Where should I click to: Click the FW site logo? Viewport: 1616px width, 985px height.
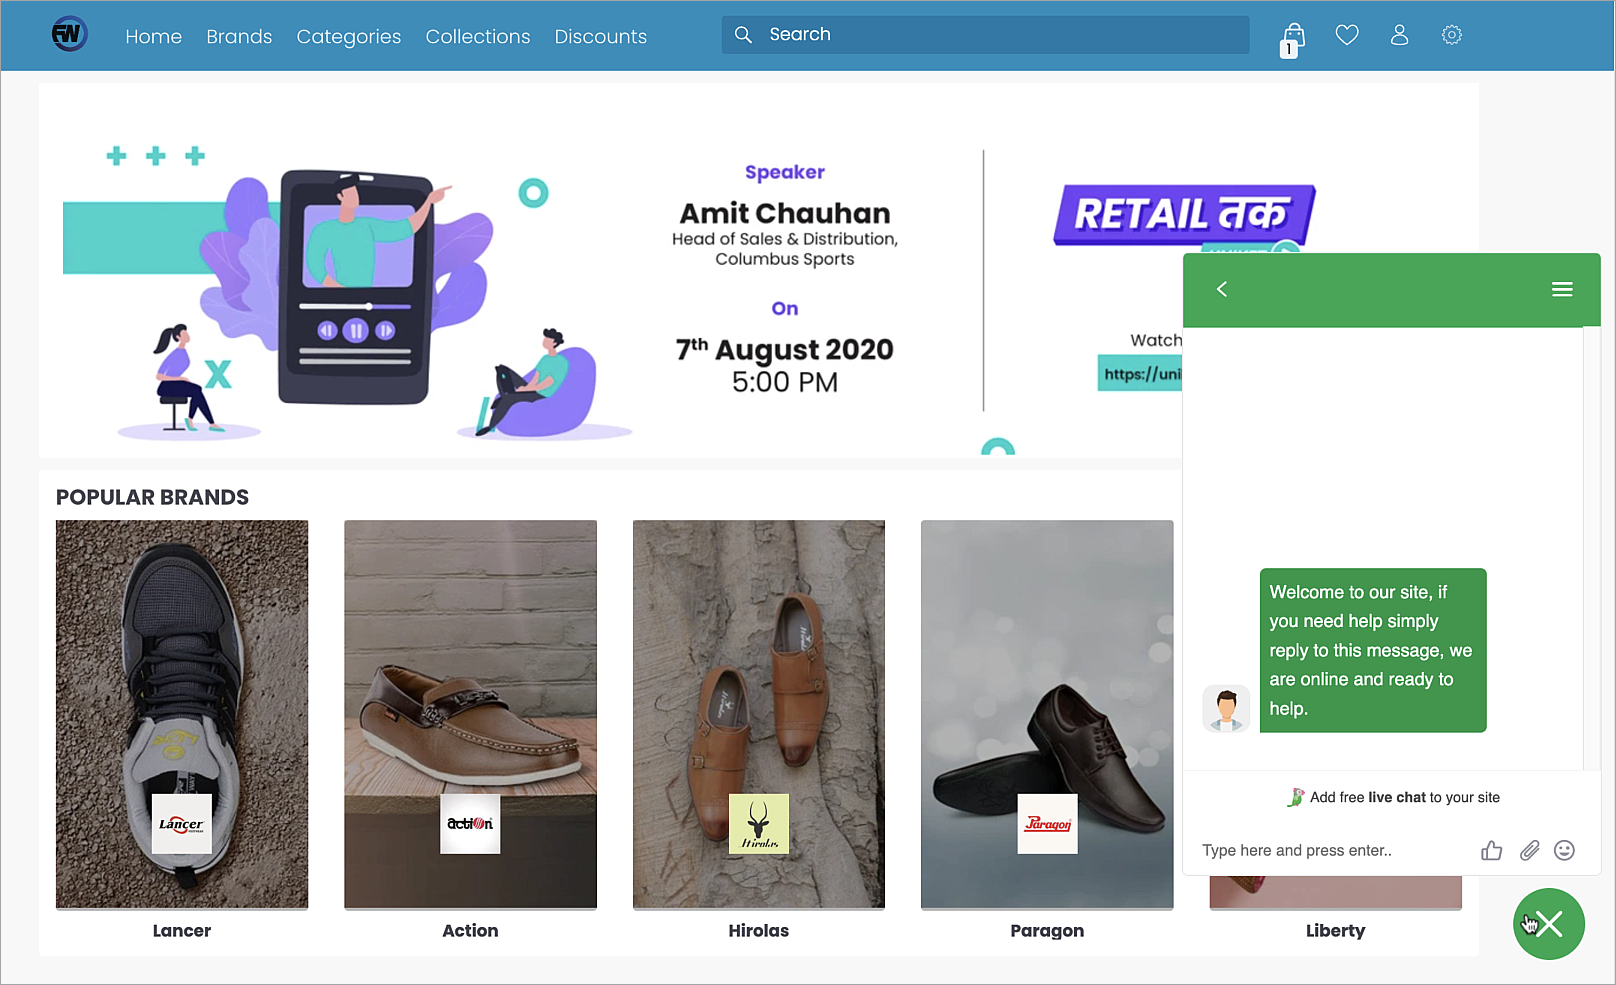(x=69, y=35)
